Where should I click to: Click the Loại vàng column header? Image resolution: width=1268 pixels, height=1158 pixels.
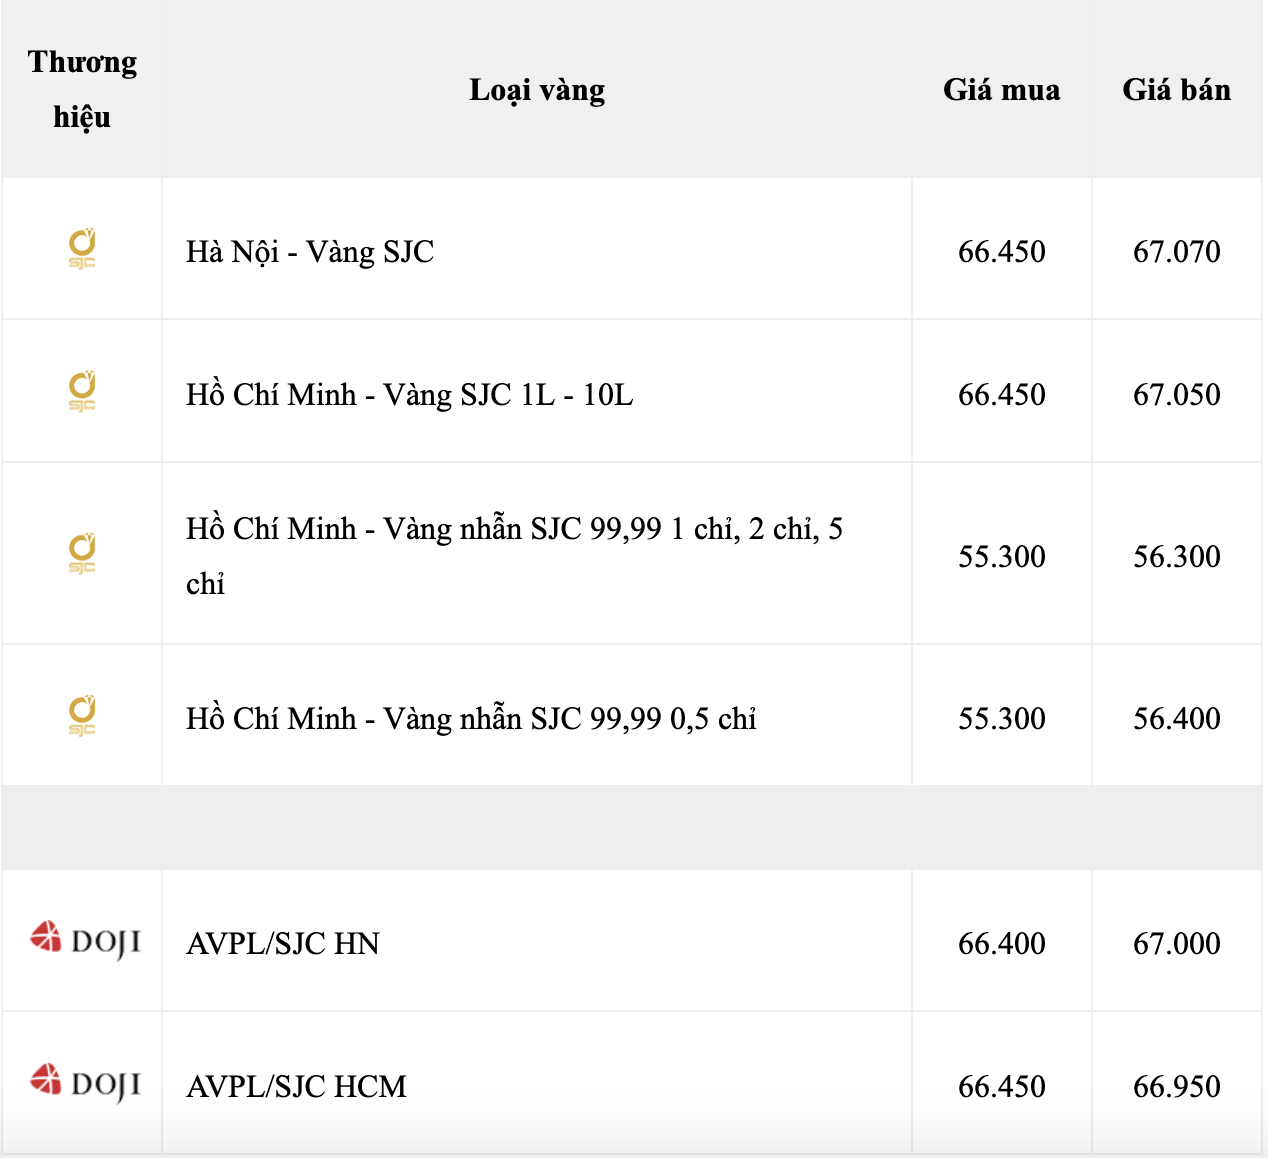tap(537, 90)
